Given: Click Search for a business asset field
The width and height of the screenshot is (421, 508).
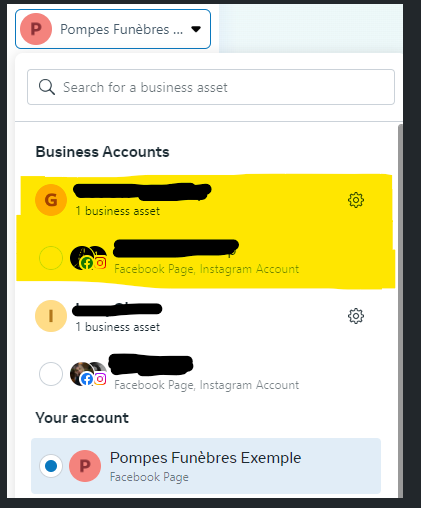Looking at the screenshot, I should 211,87.
